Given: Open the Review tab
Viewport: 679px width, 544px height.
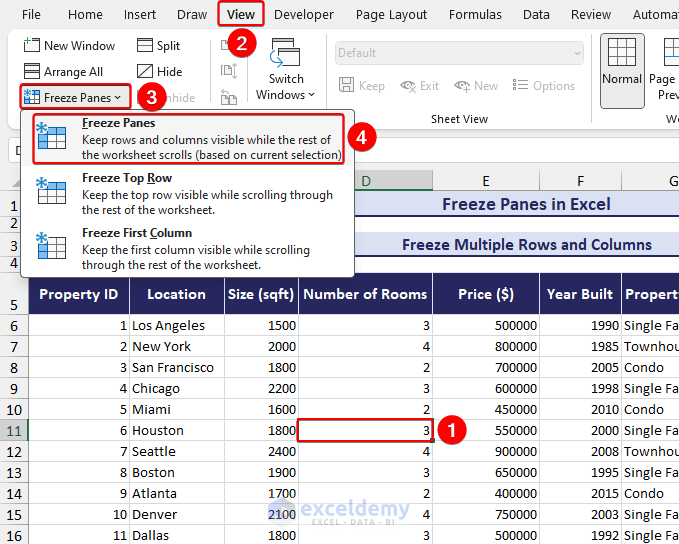Looking at the screenshot, I should point(591,15).
